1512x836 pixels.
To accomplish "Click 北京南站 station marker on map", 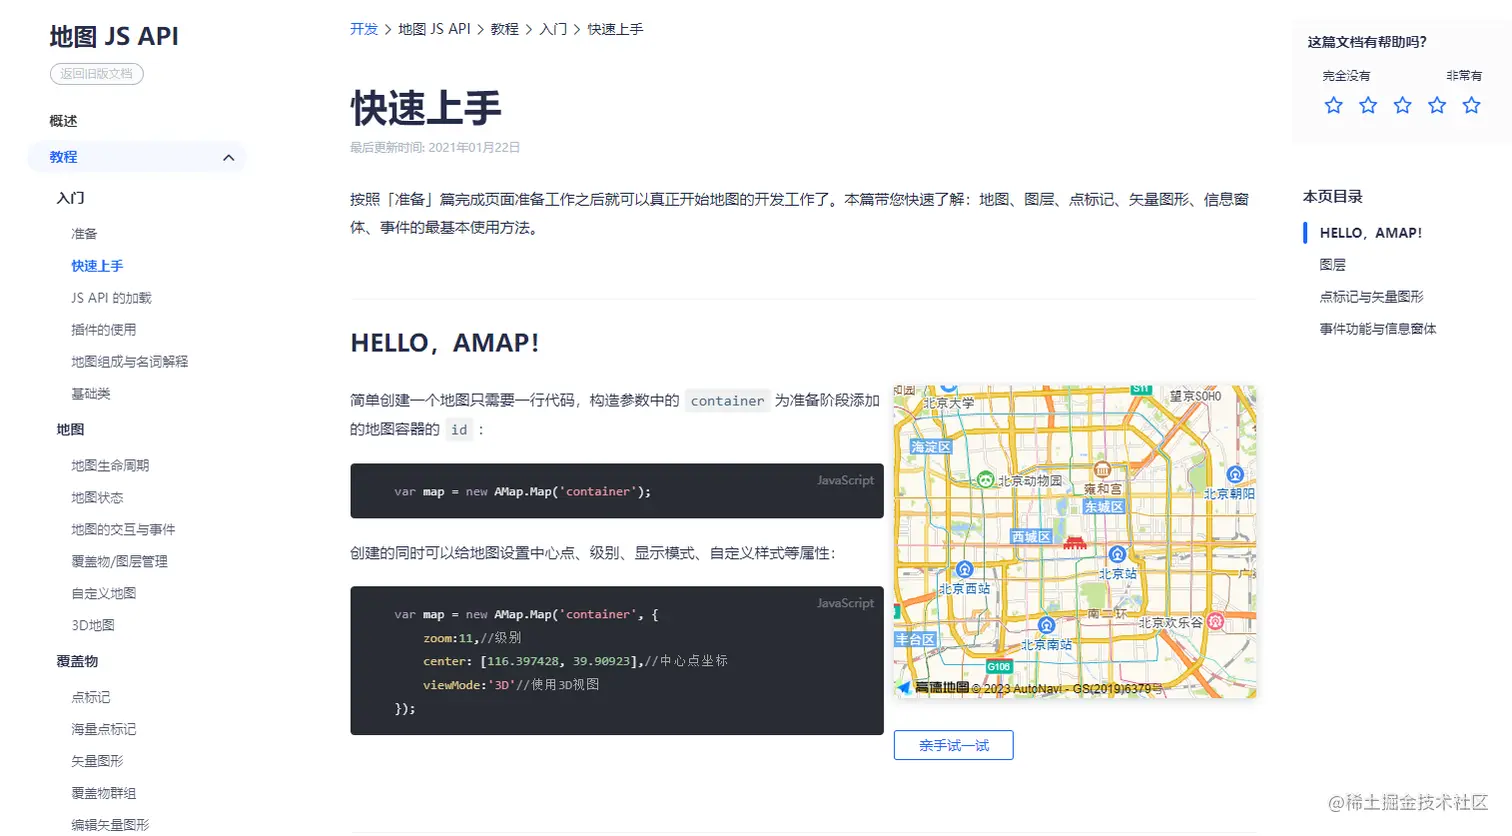I will click(x=1046, y=626).
